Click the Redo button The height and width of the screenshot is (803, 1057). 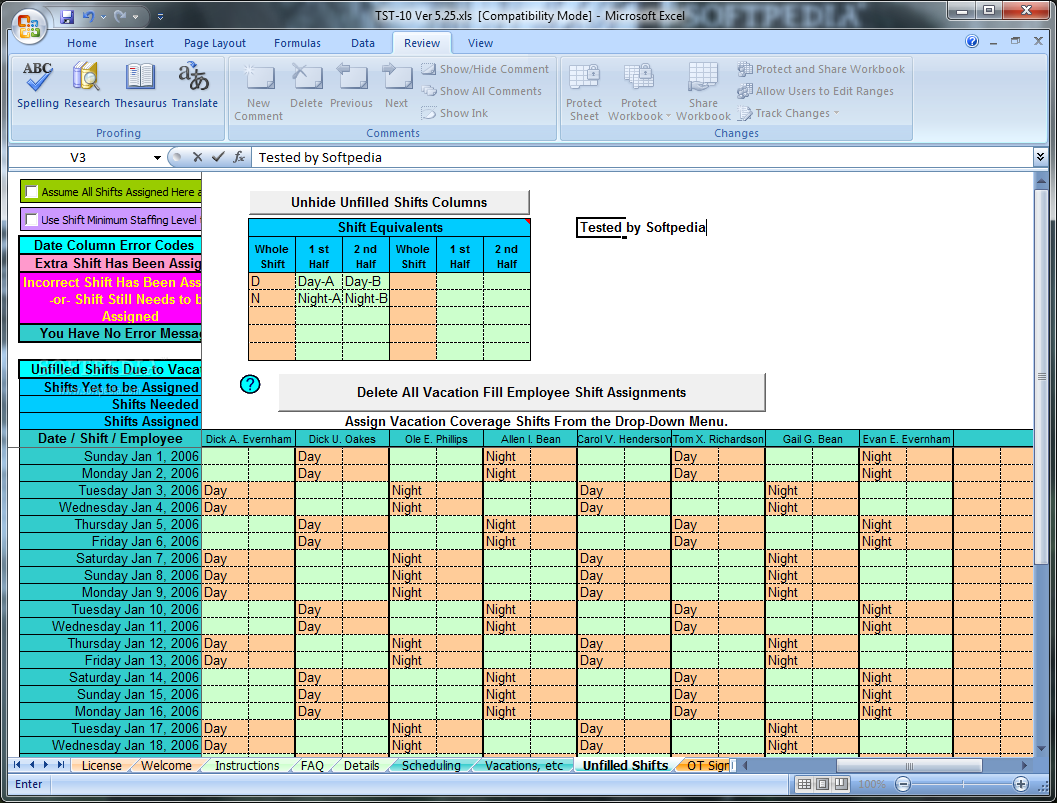(x=120, y=16)
